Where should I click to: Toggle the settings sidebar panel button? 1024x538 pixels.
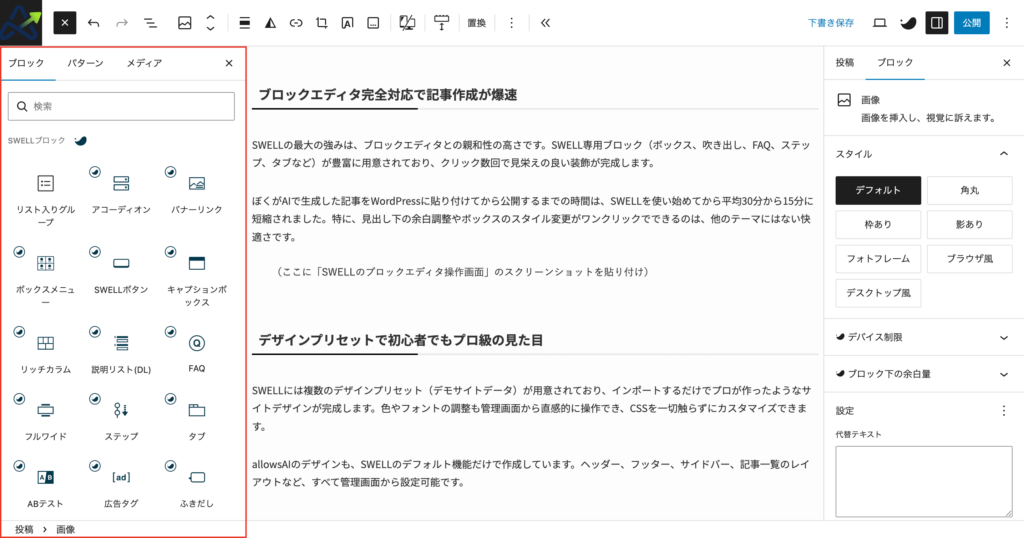[937, 22]
